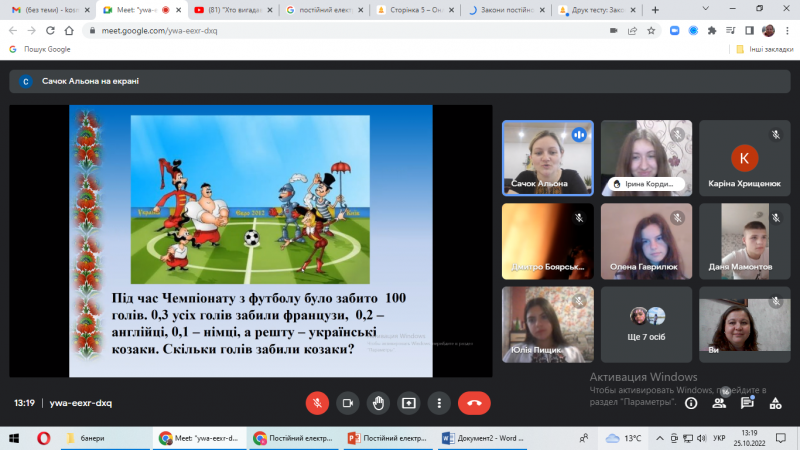Screen dimensions: 800x450
Task: Open банери folder in taskbar
Action: pos(106,438)
